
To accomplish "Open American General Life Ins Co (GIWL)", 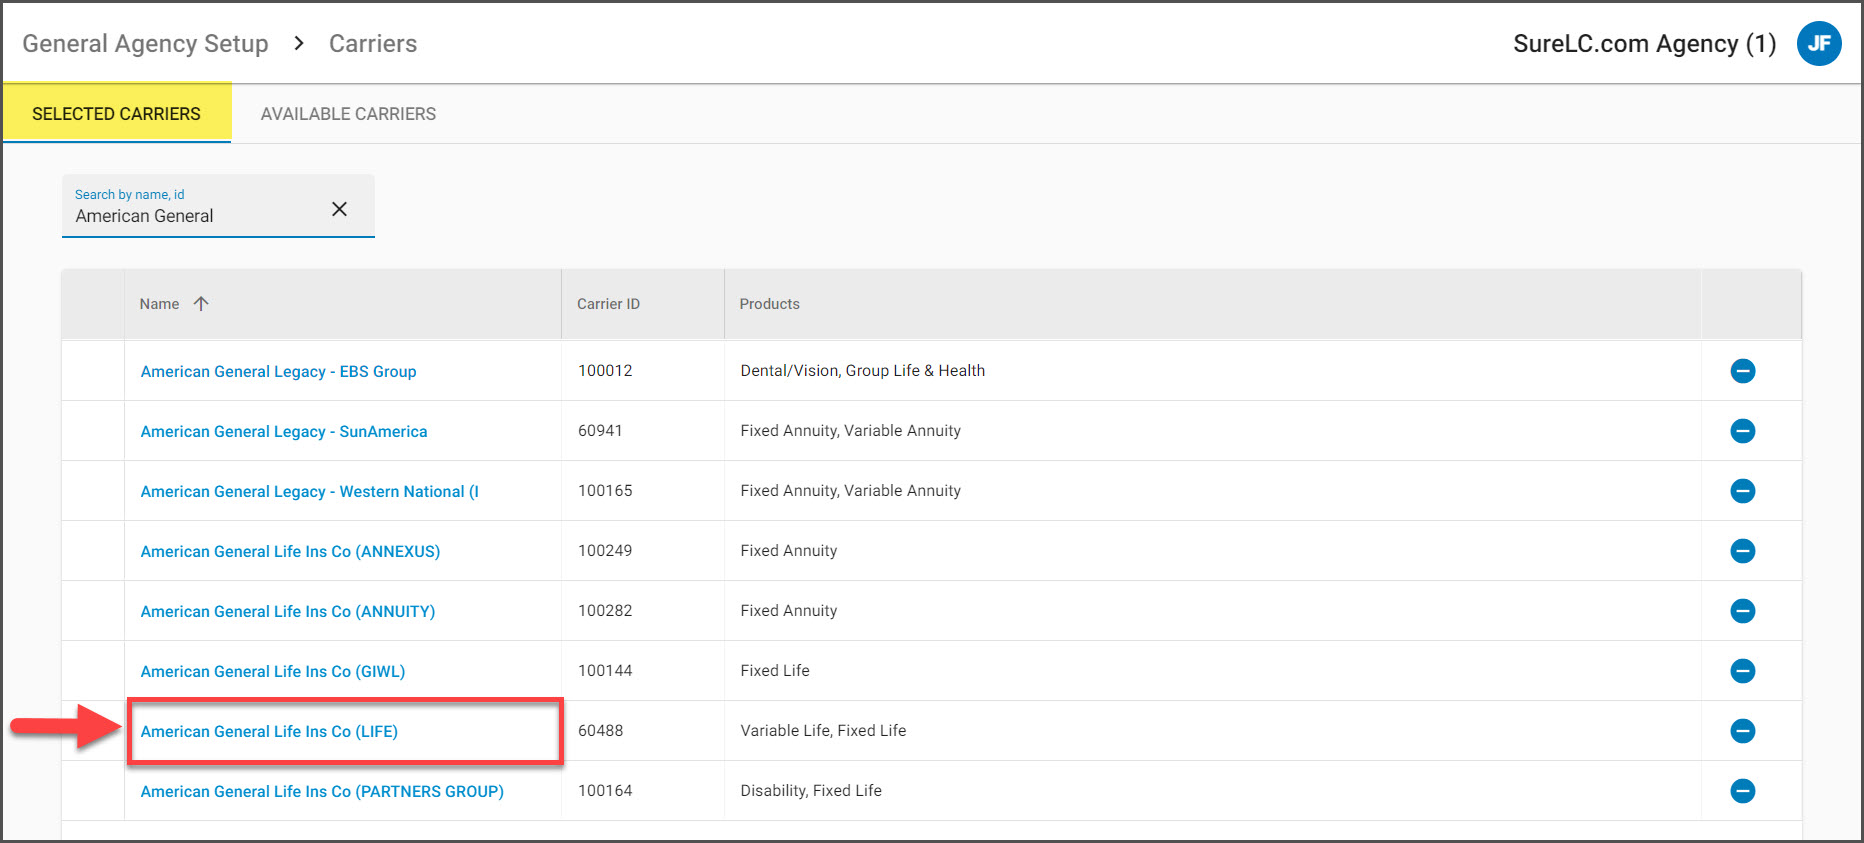I will pos(273,671).
